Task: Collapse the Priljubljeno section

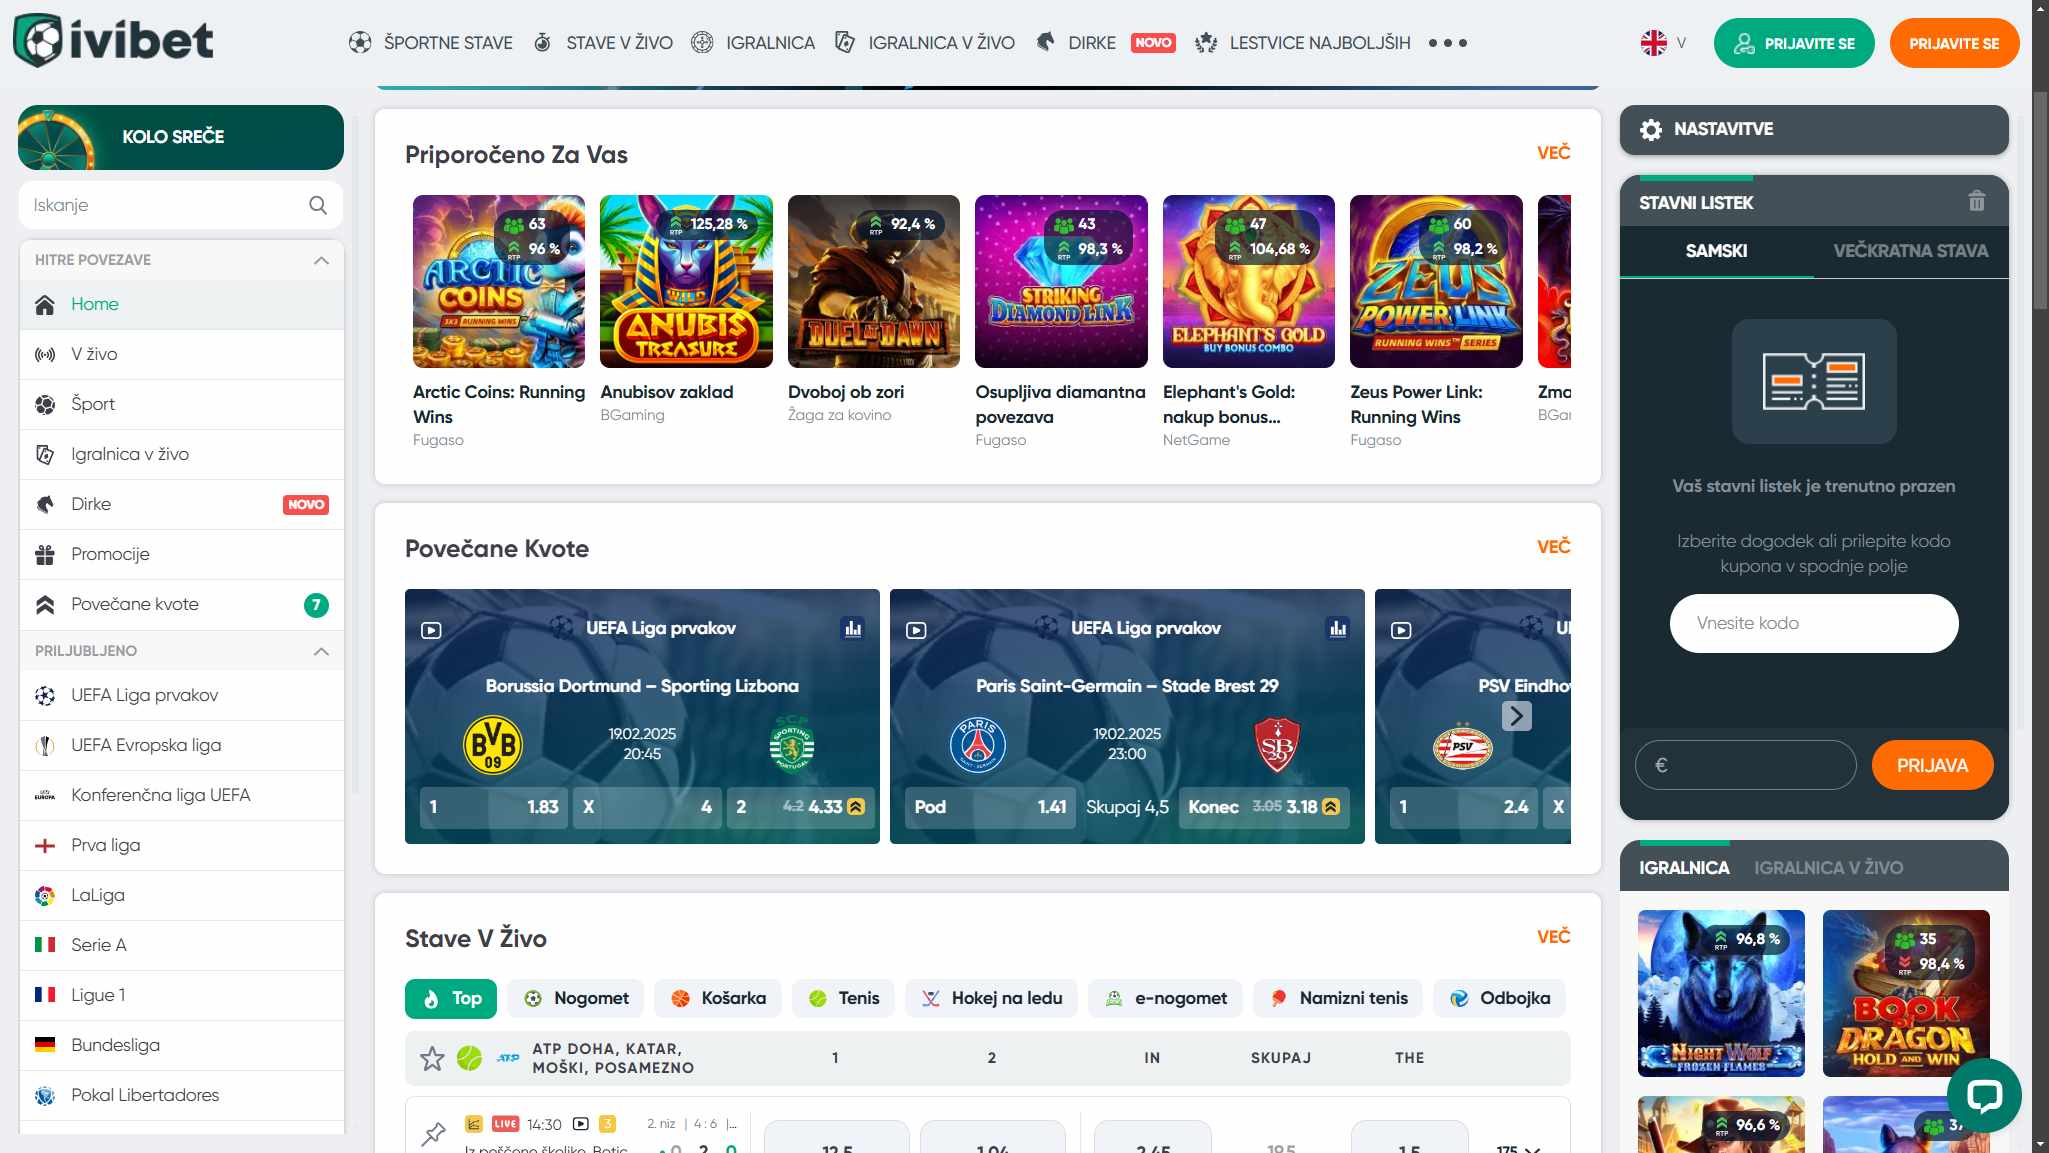Action: pos(321,651)
